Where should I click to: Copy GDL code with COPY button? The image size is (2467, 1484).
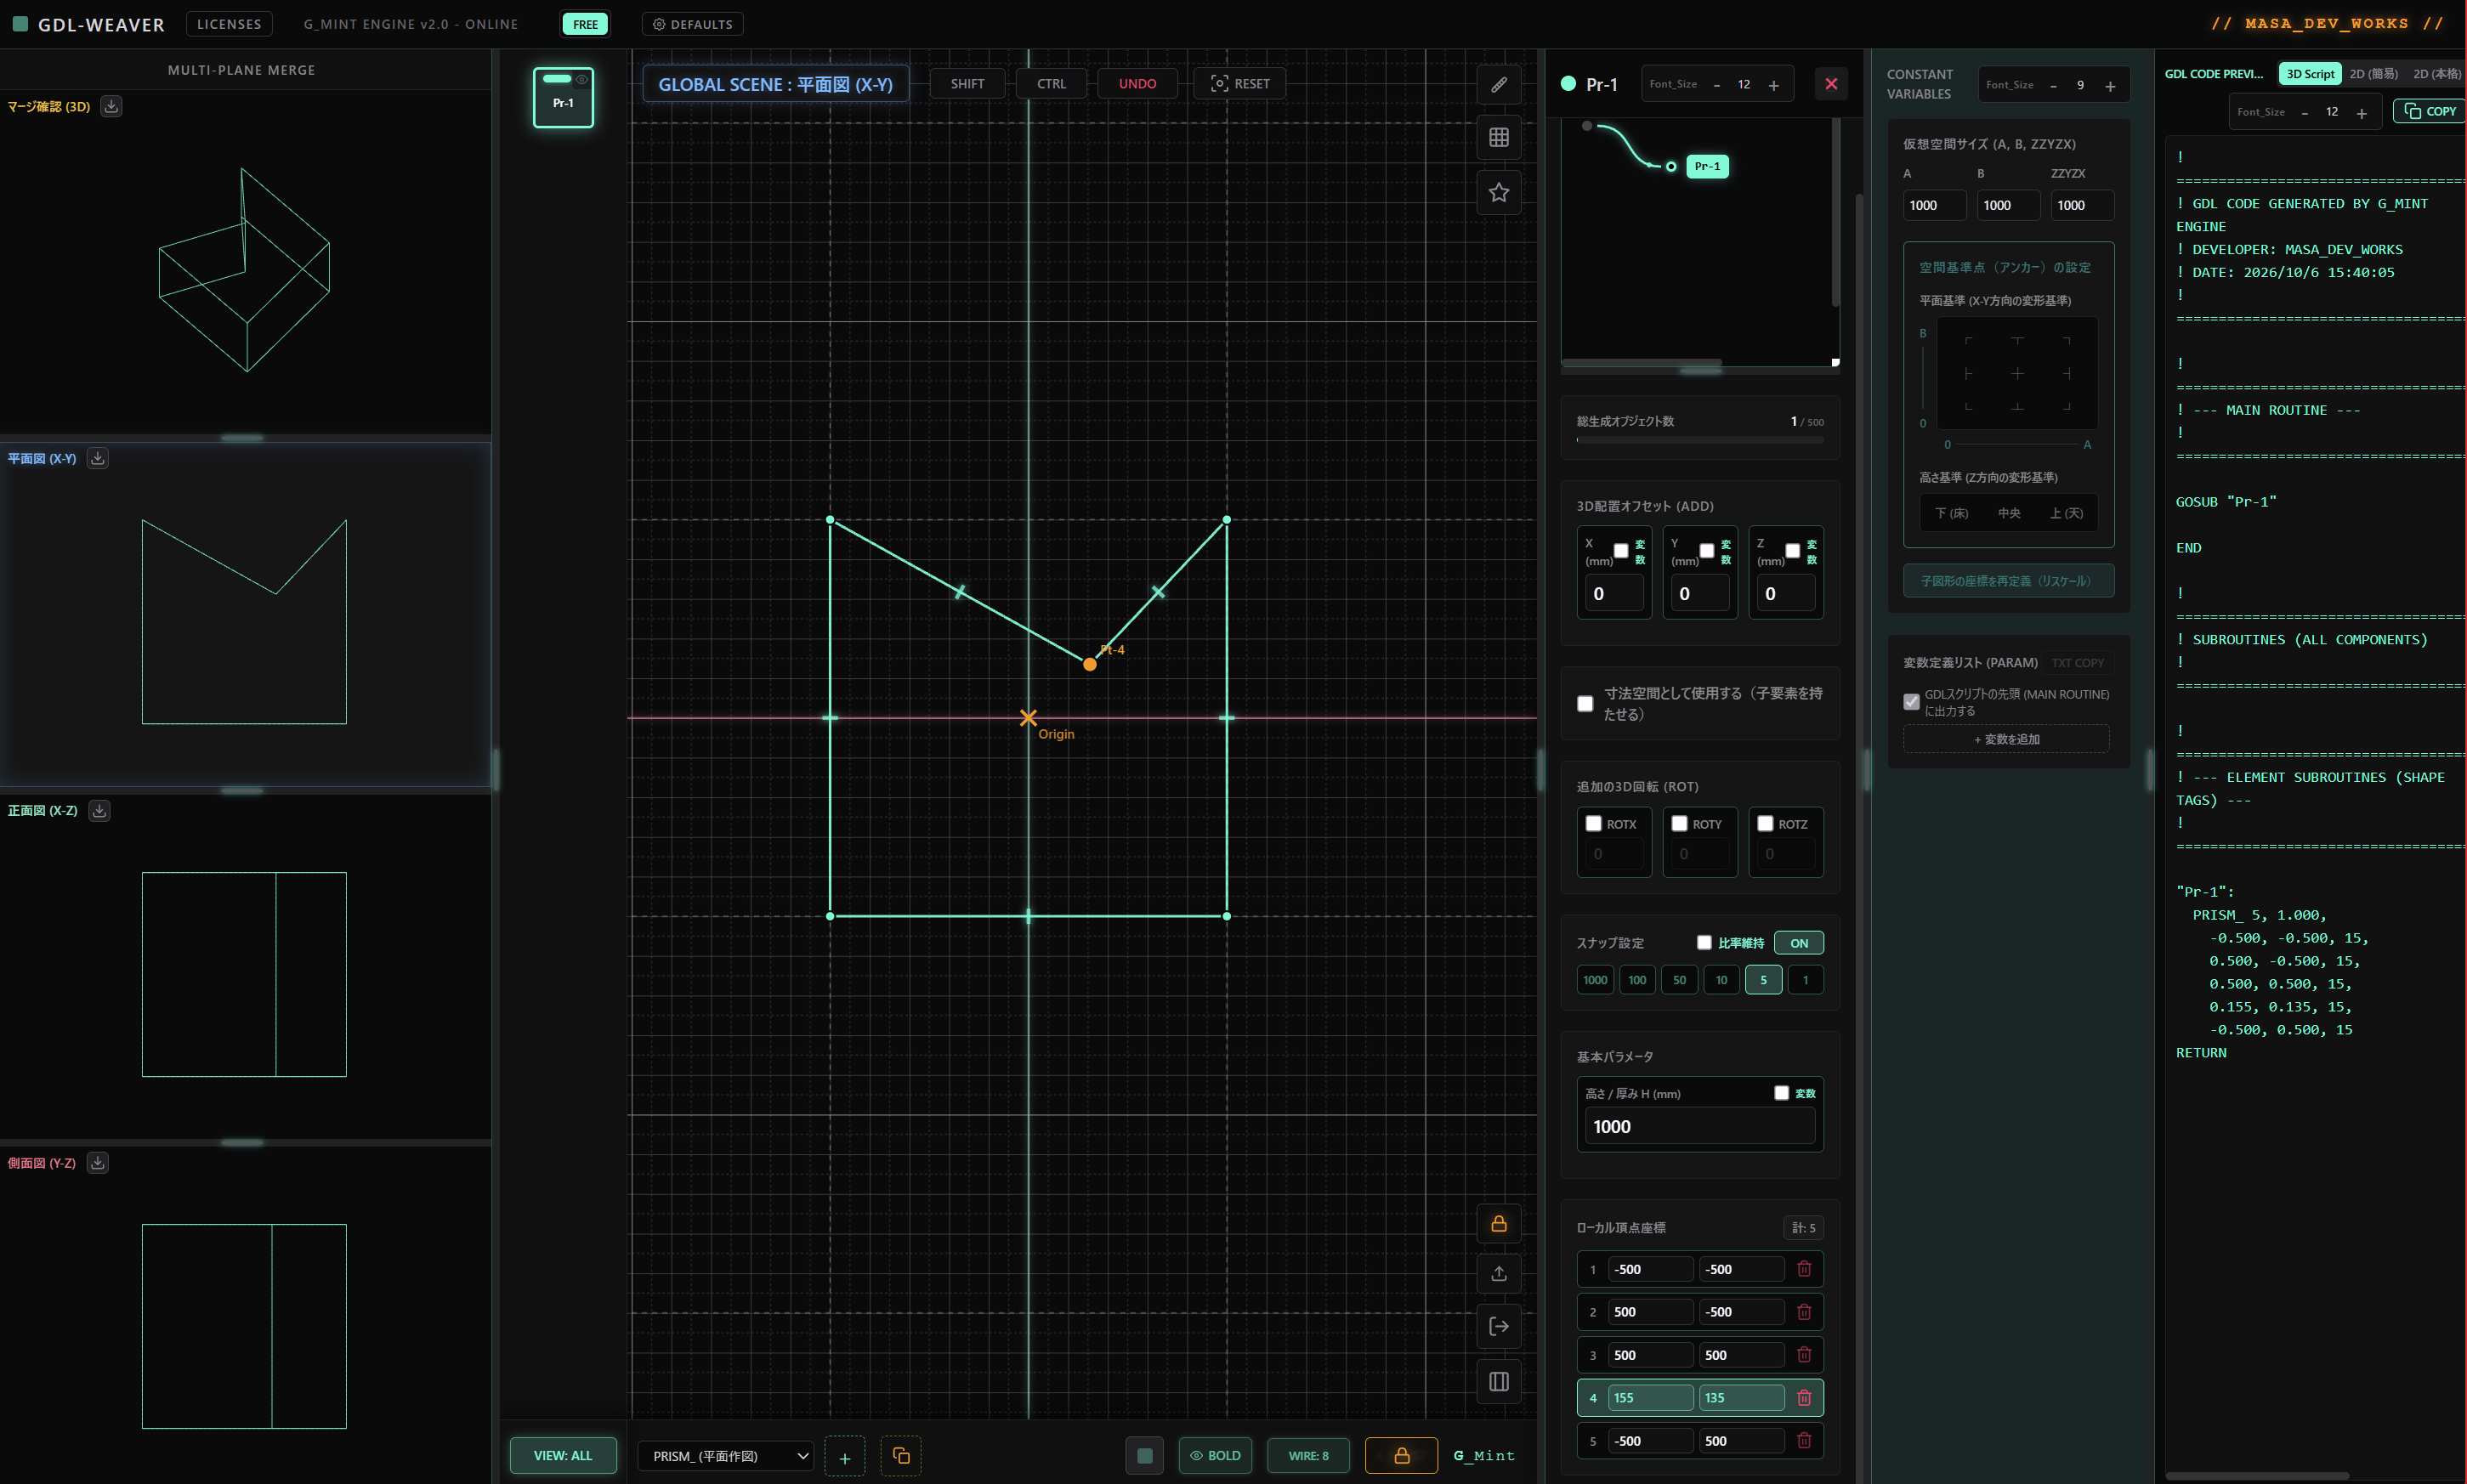pos(2430,111)
